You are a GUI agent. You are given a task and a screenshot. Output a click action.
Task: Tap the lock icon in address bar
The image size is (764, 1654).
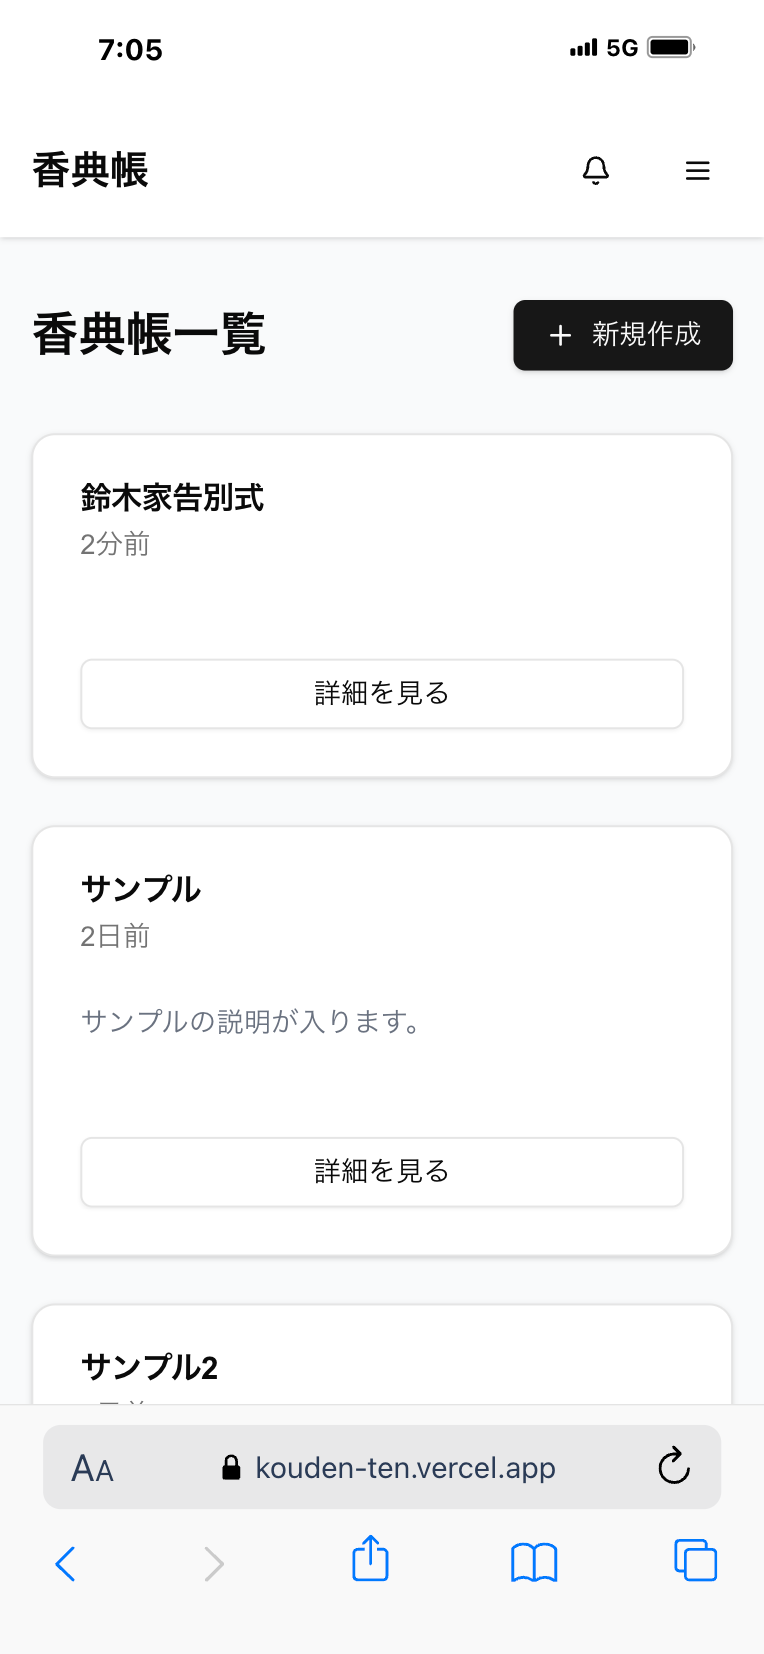pos(231,1468)
